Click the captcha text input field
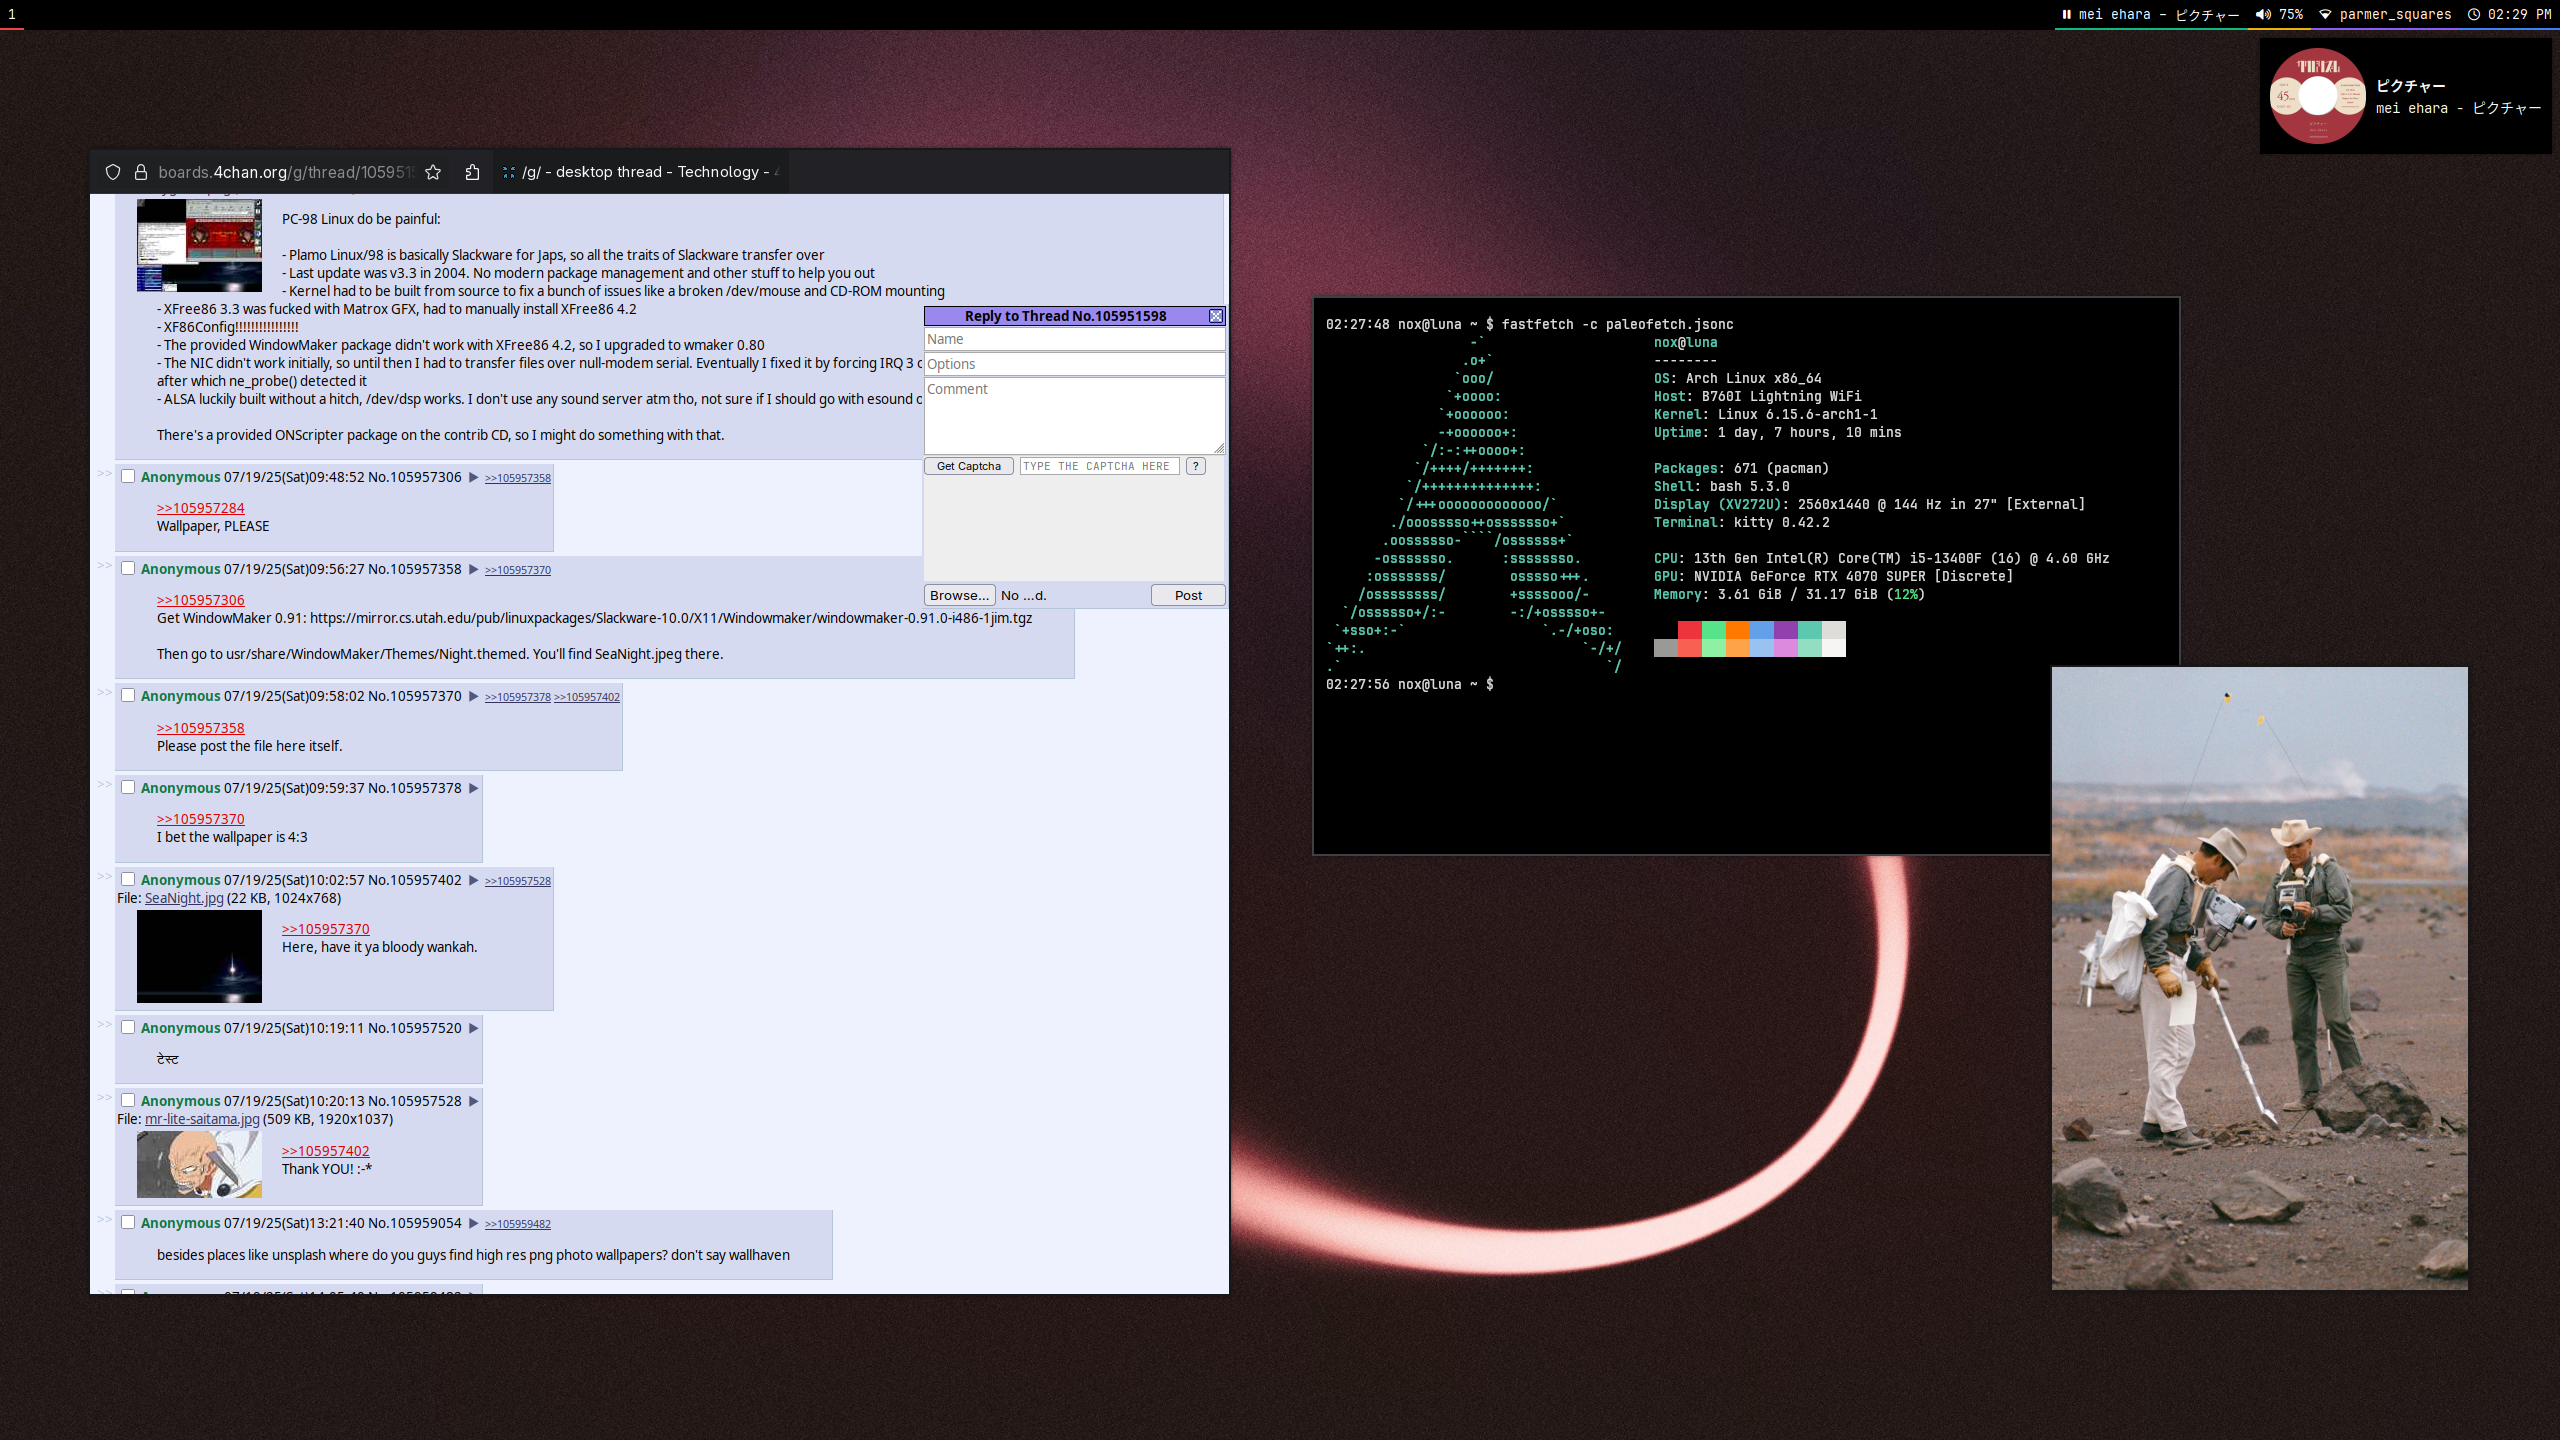 point(1099,466)
